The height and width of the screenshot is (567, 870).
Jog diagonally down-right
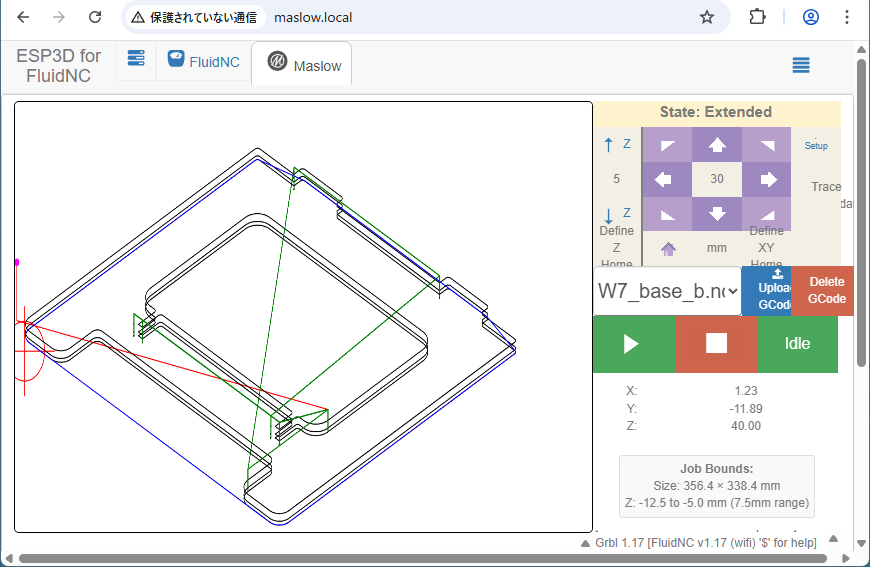tap(766, 214)
